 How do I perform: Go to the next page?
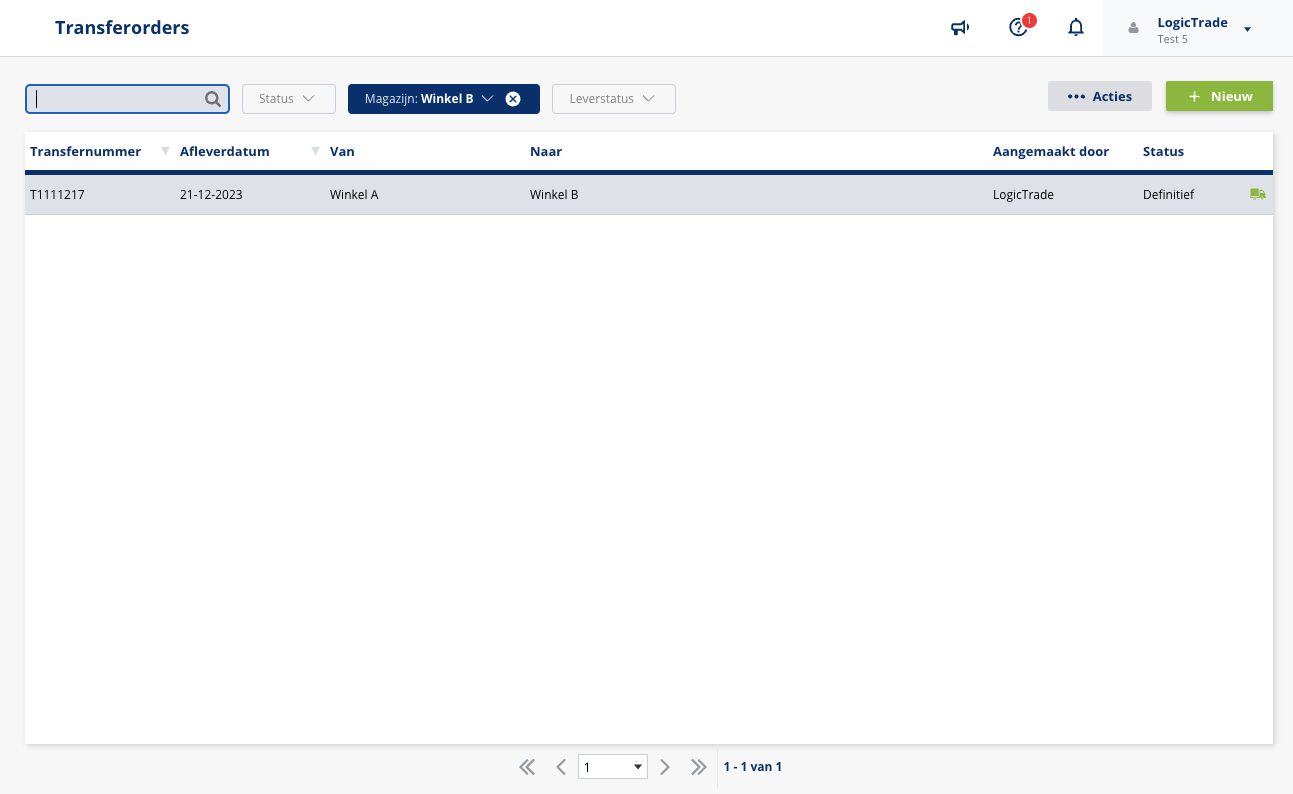[x=665, y=767]
